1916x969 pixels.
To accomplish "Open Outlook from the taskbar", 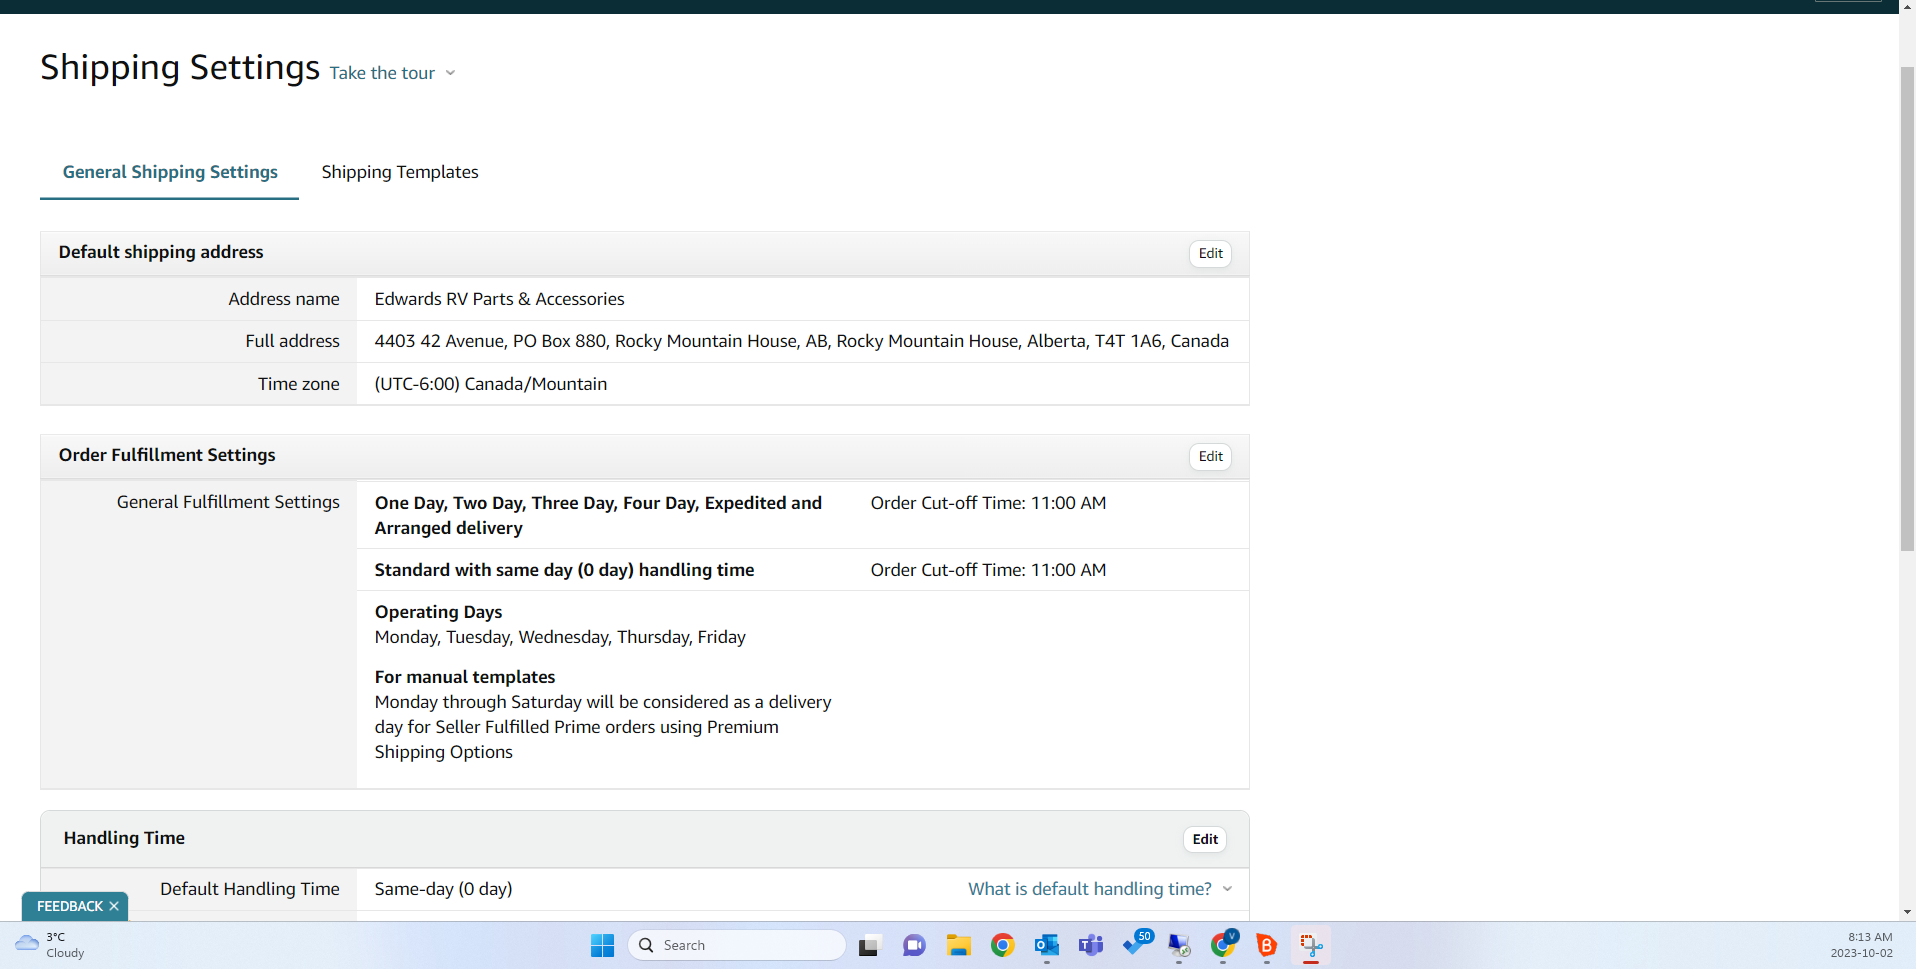I will [1047, 945].
